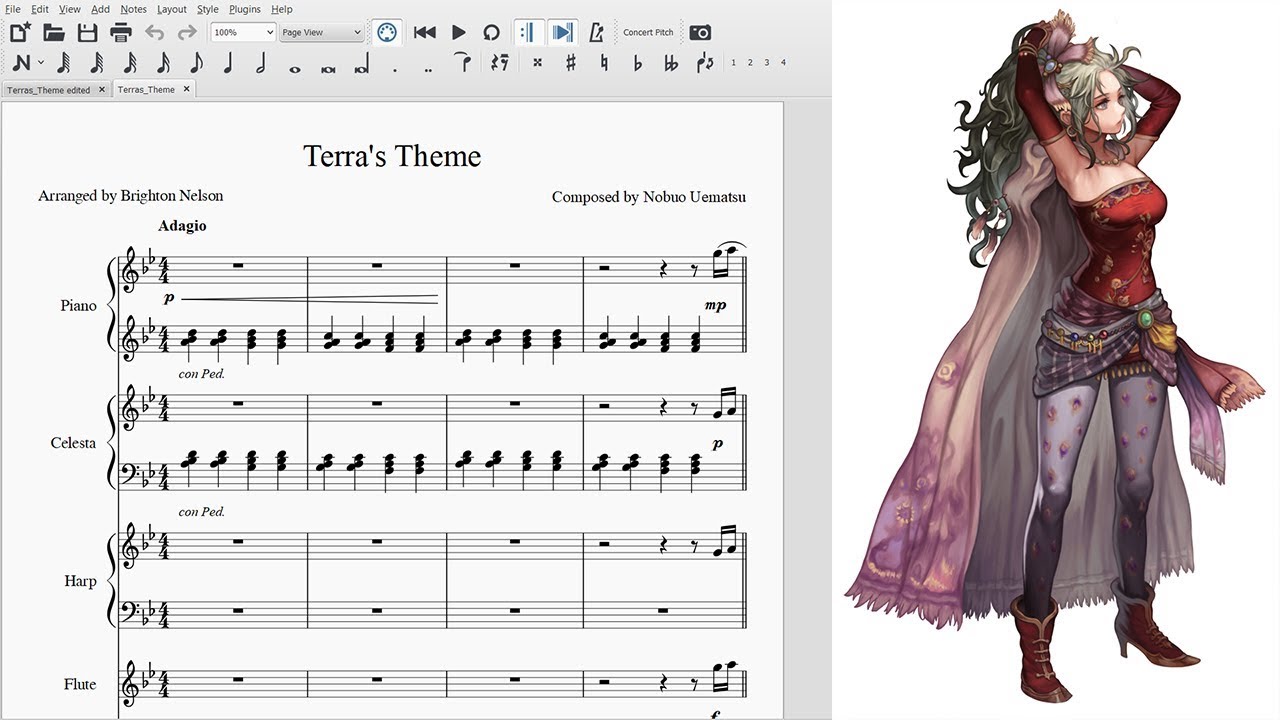The height and width of the screenshot is (720, 1280).
Task: Open the Plugins menu
Action: (245, 9)
